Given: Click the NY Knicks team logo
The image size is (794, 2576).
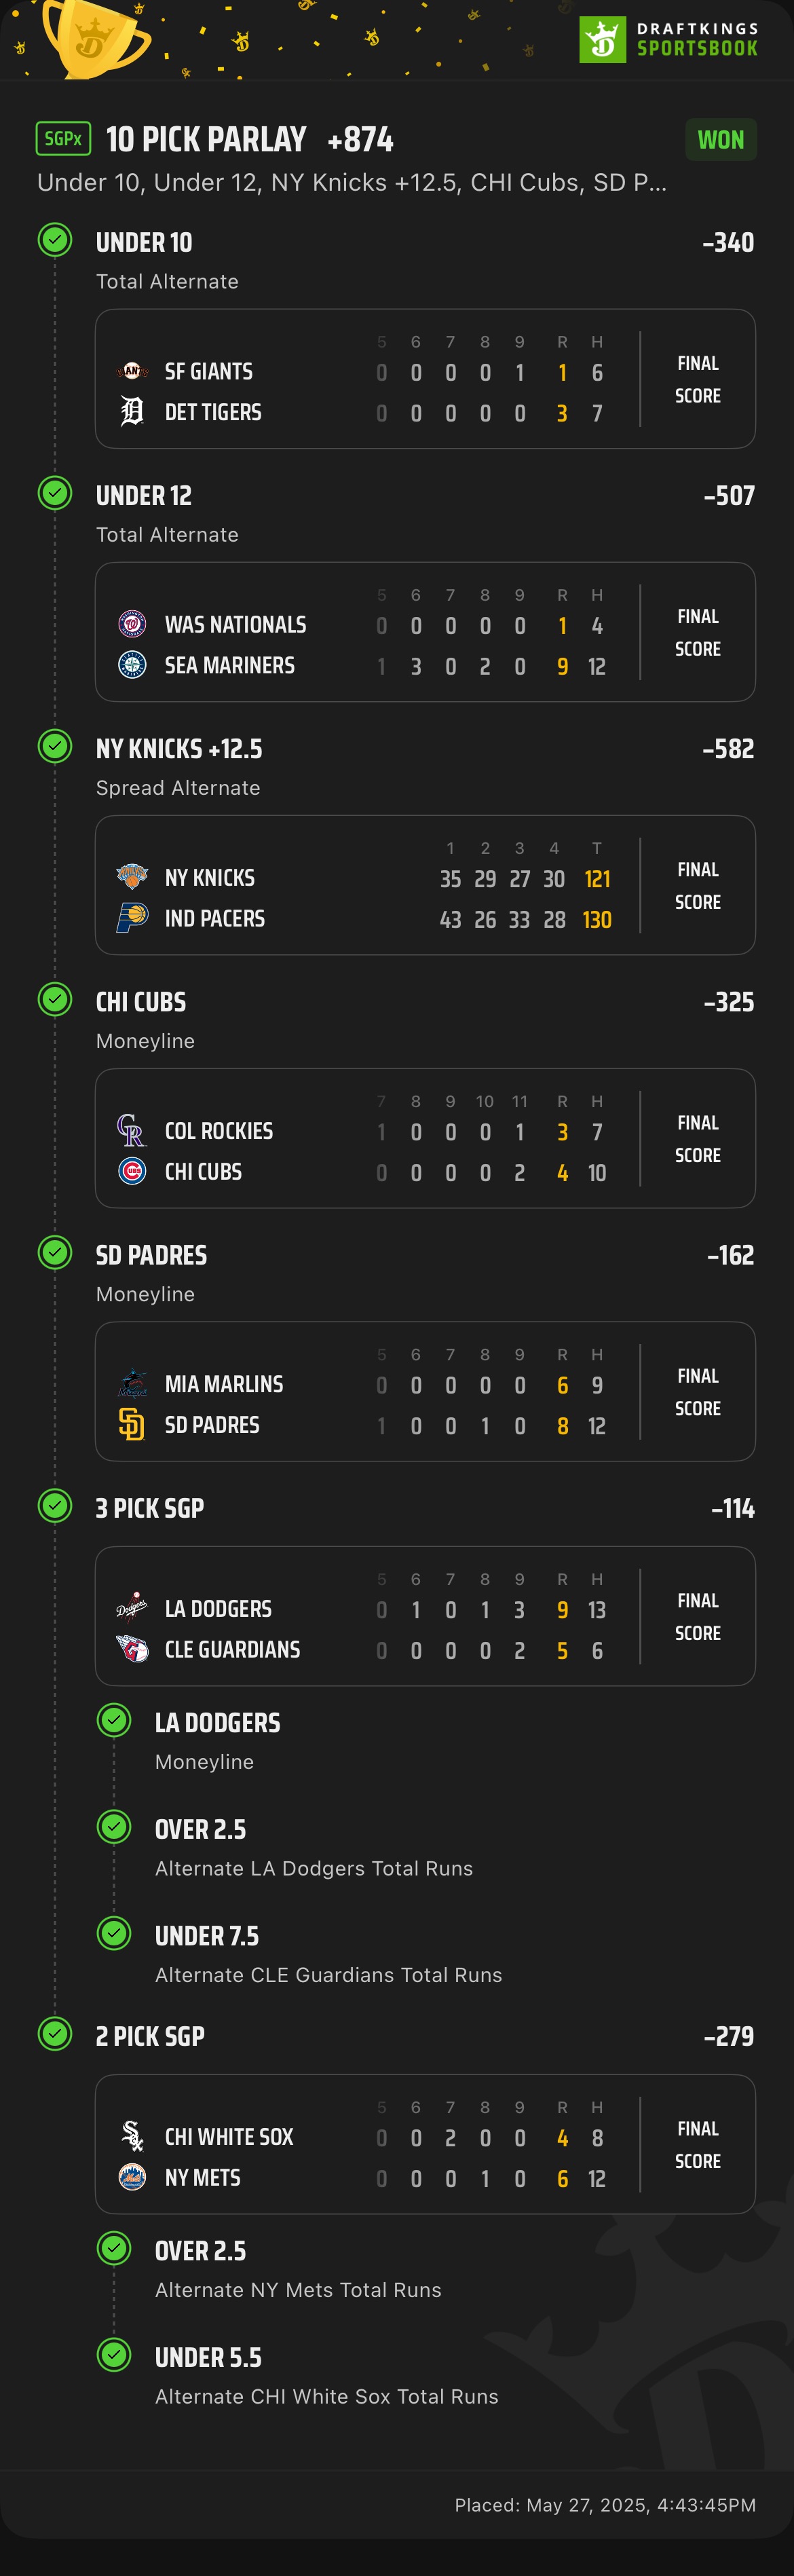Looking at the screenshot, I should click(x=132, y=877).
